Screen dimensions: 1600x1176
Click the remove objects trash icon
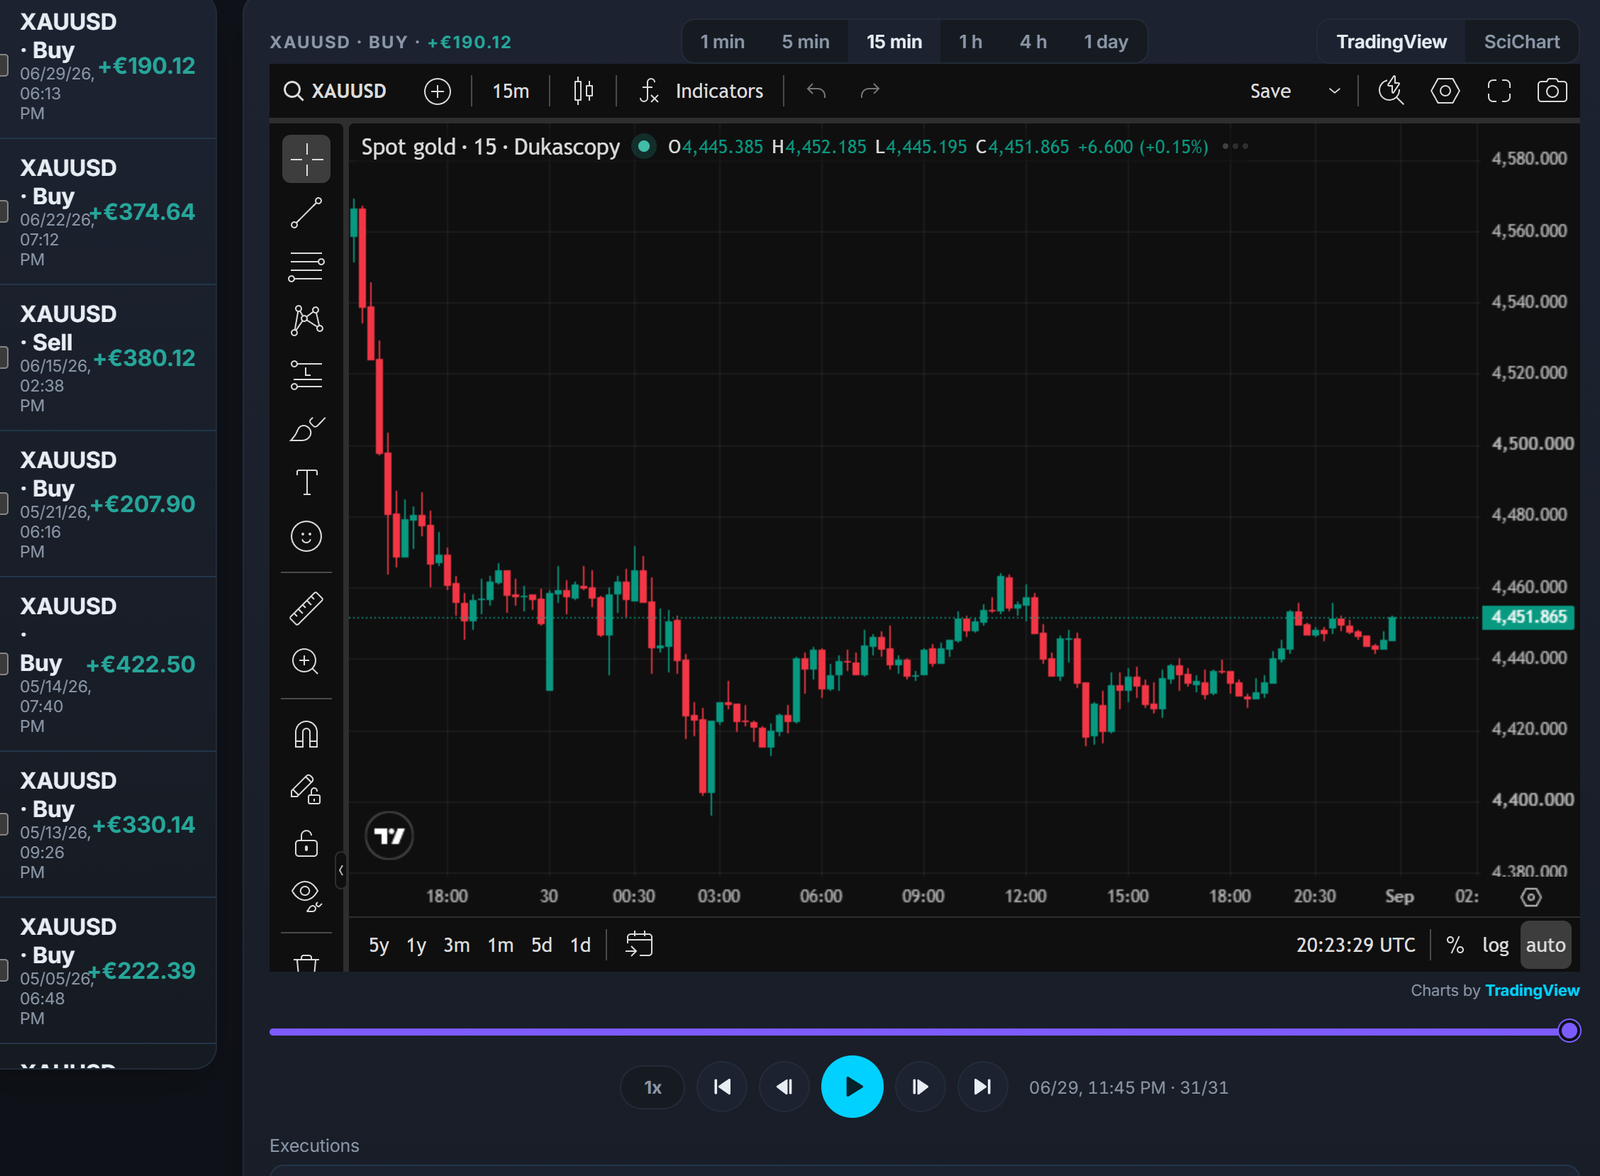[306, 962]
